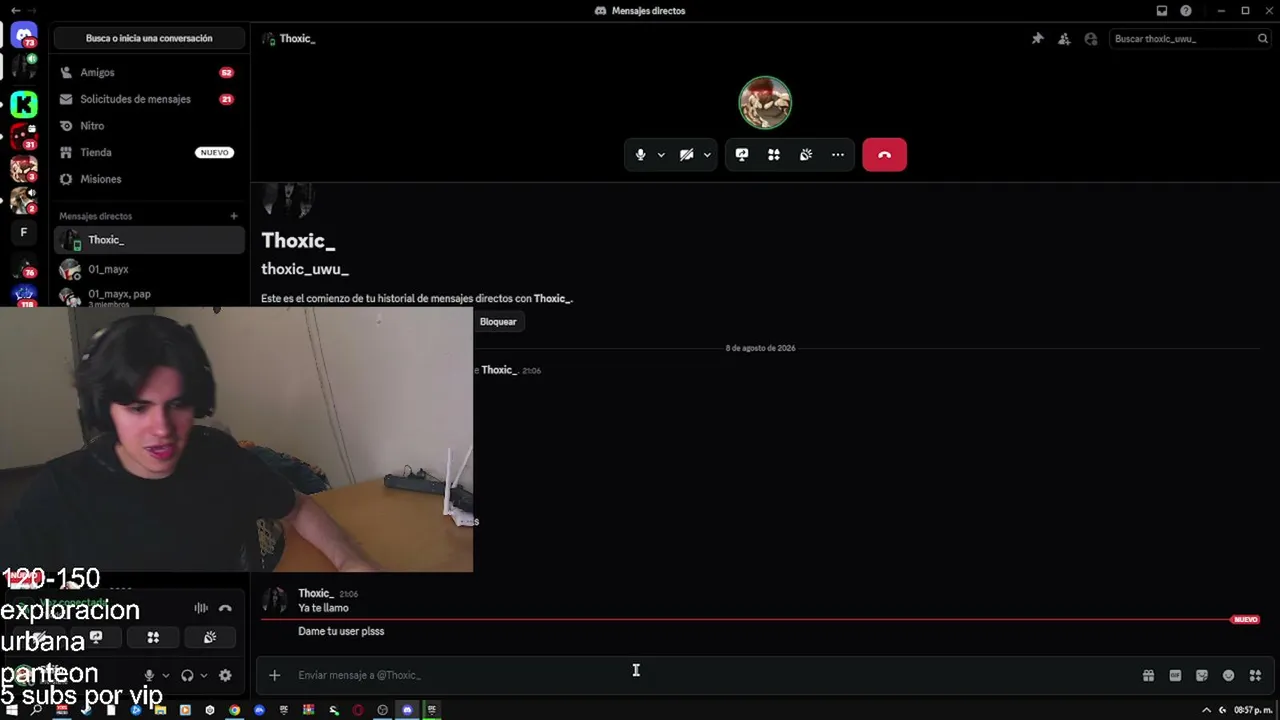Open microphone options arrow in call controls
The width and height of the screenshot is (1280, 720).
[661, 155]
